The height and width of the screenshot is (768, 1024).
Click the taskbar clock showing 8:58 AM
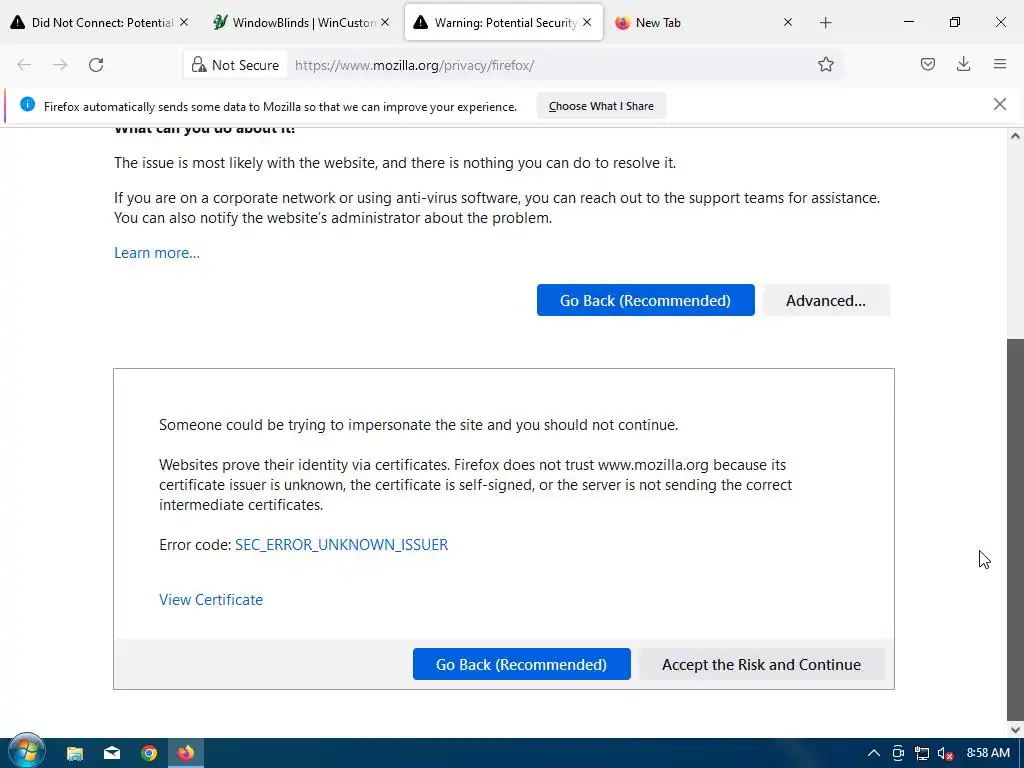click(x=988, y=753)
